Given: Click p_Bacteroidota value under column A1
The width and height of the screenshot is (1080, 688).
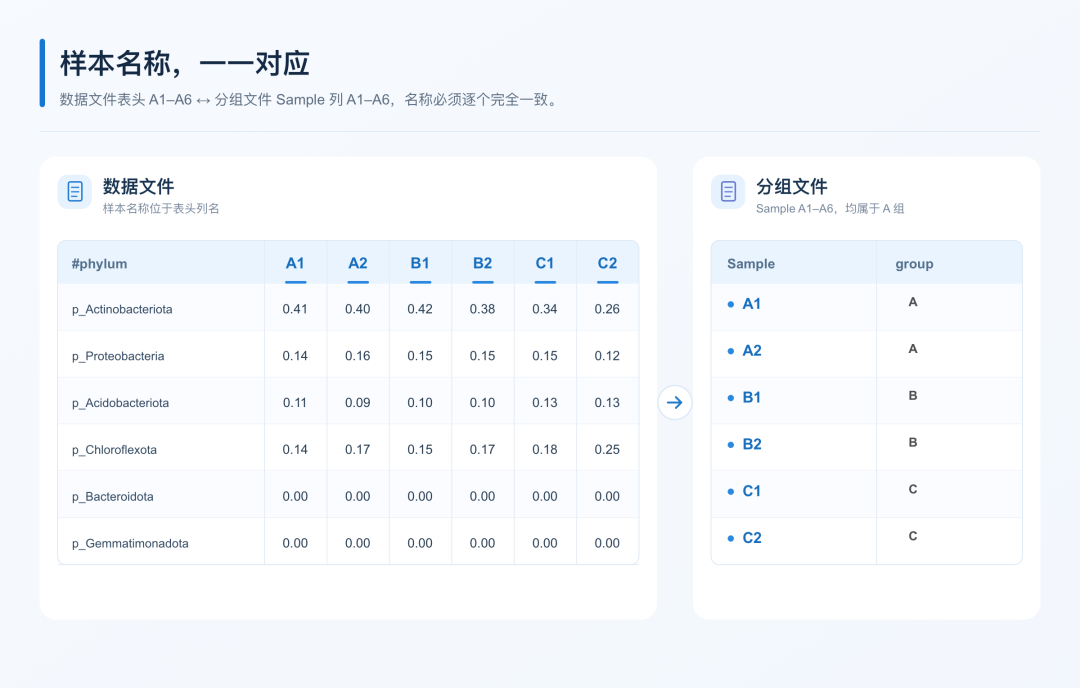Looking at the screenshot, I should (295, 497).
